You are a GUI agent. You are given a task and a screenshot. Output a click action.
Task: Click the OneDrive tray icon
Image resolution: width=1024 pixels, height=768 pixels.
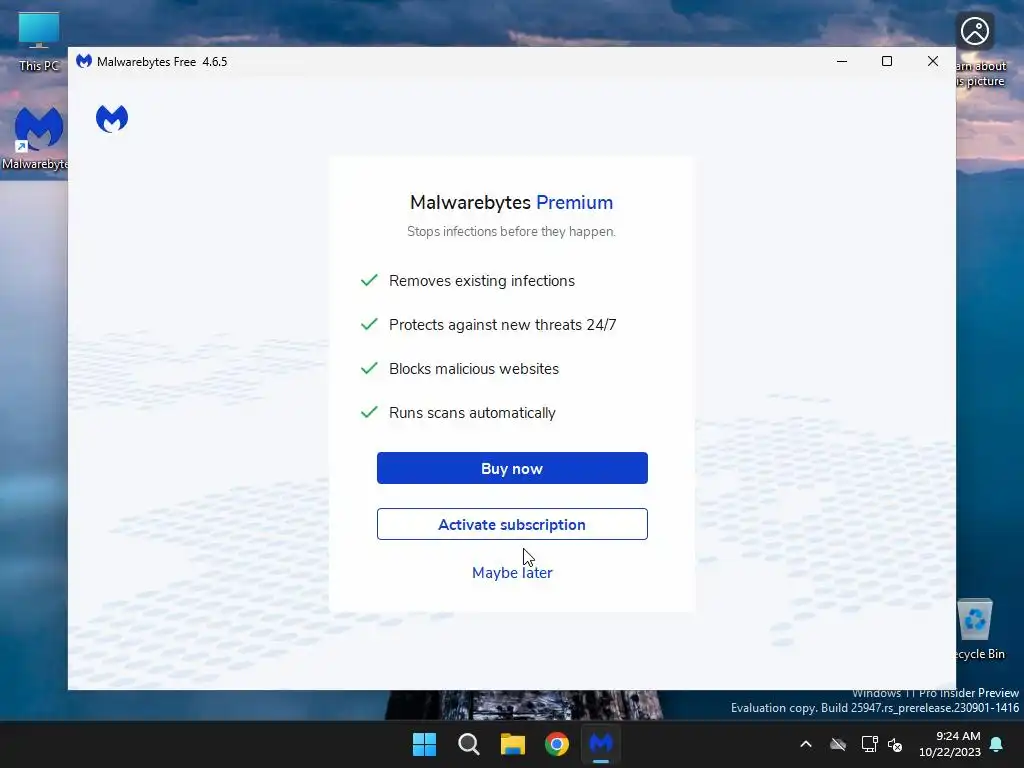click(x=838, y=744)
